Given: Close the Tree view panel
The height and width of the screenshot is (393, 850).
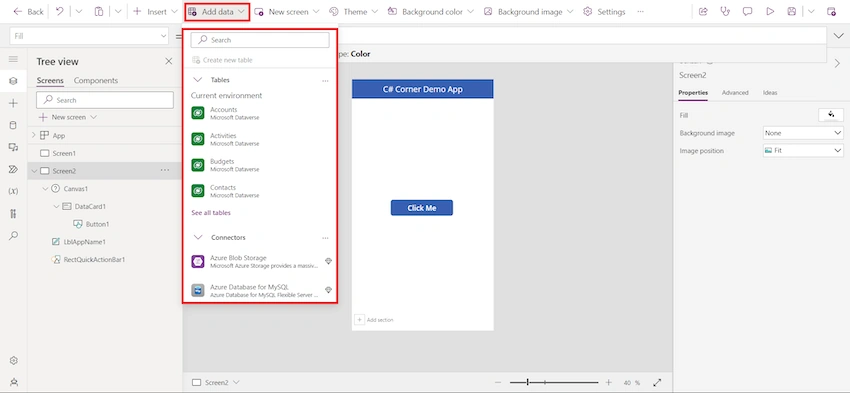Looking at the screenshot, I should pos(169,61).
